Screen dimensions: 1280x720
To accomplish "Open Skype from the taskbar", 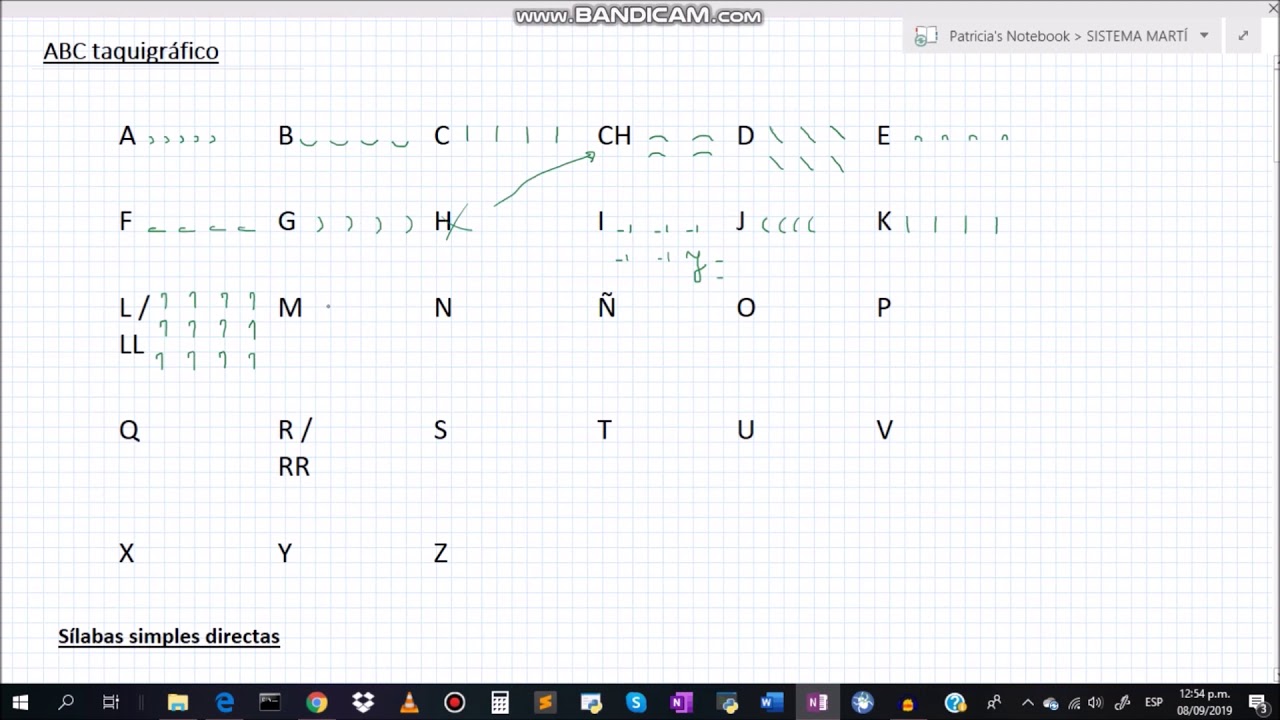I will 636,703.
